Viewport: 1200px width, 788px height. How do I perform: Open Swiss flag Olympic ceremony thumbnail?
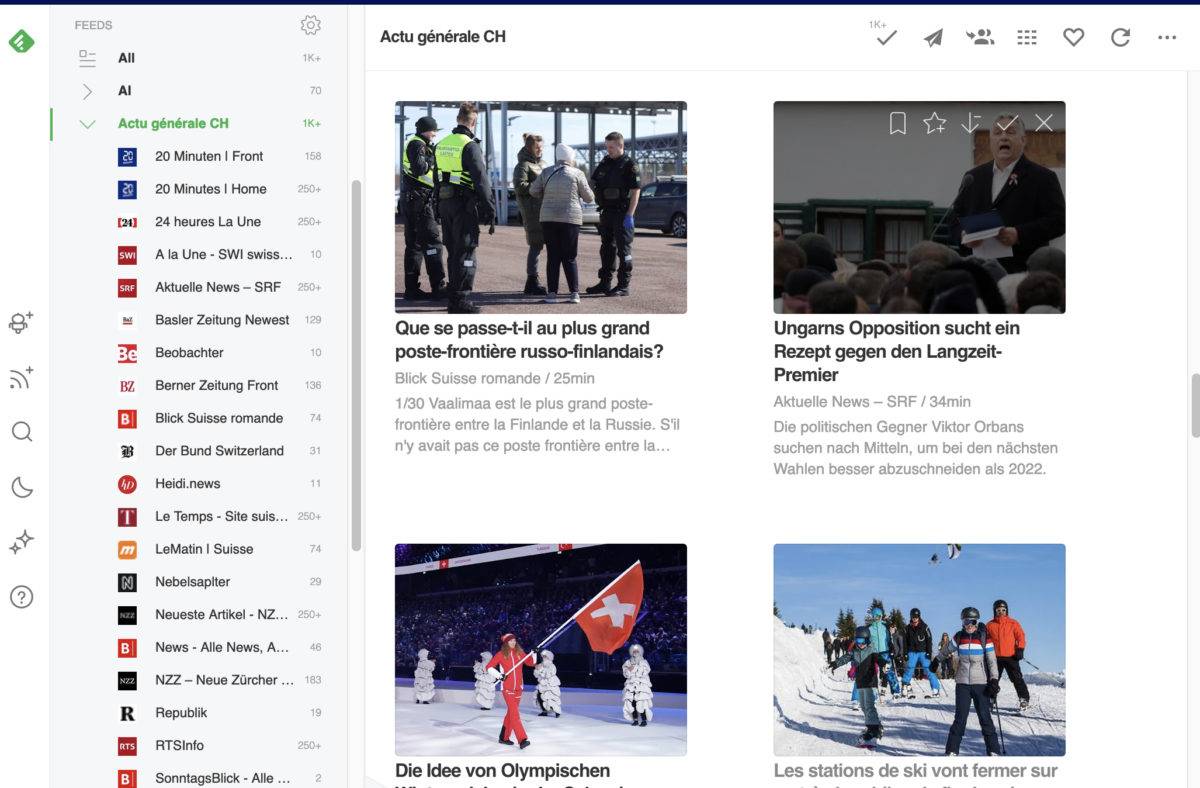pyautogui.click(x=541, y=650)
